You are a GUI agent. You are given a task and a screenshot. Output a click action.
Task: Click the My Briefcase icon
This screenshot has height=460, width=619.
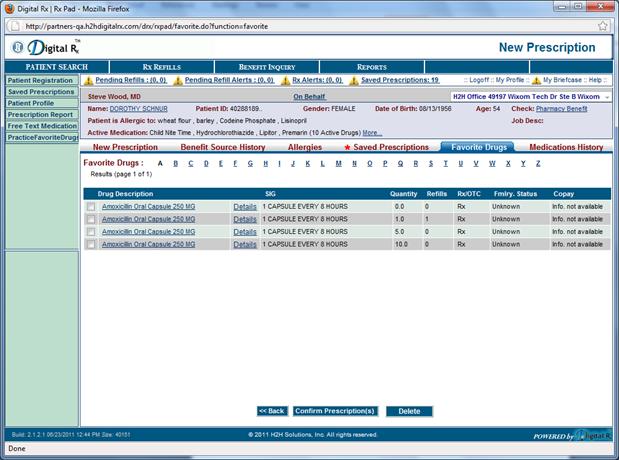(536, 80)
